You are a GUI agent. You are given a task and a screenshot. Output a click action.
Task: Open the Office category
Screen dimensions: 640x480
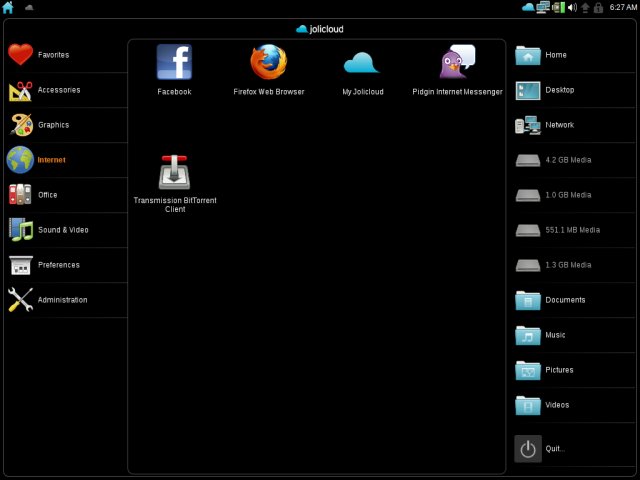coord(67,195)
